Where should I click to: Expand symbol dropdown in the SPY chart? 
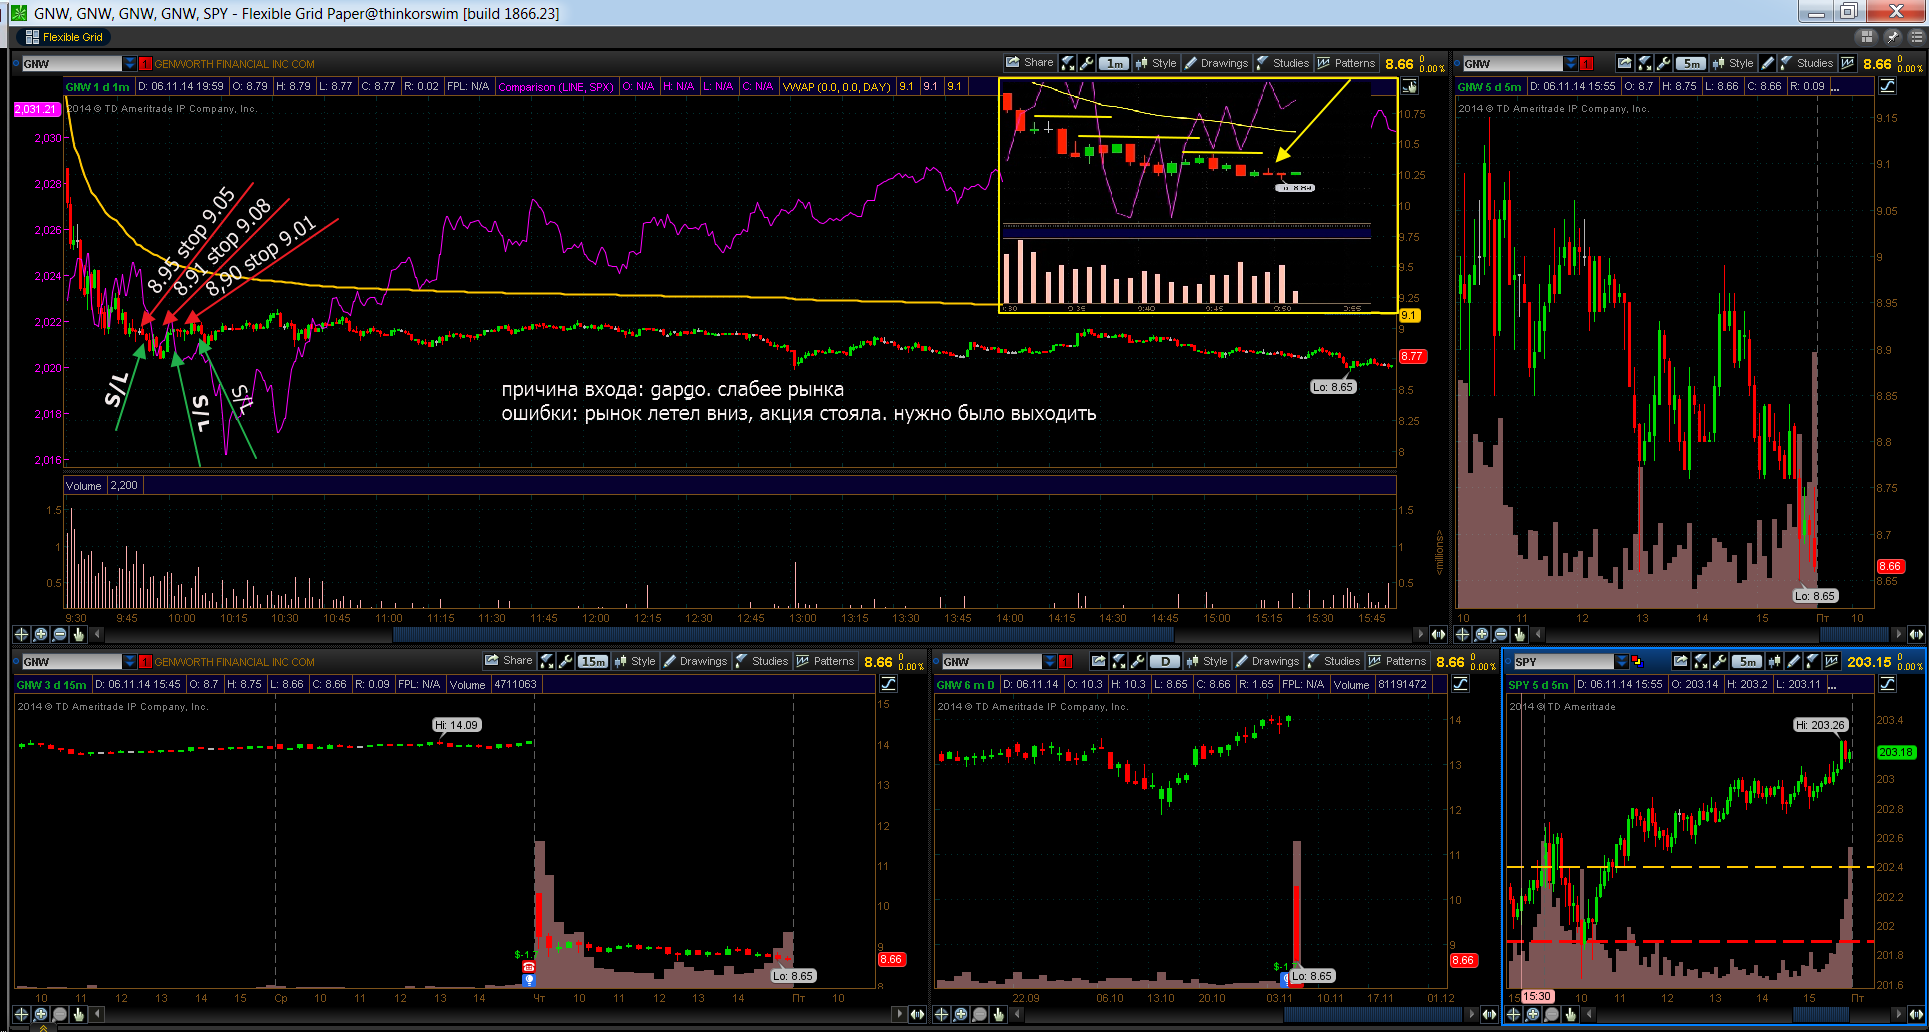coord(1621,661)
